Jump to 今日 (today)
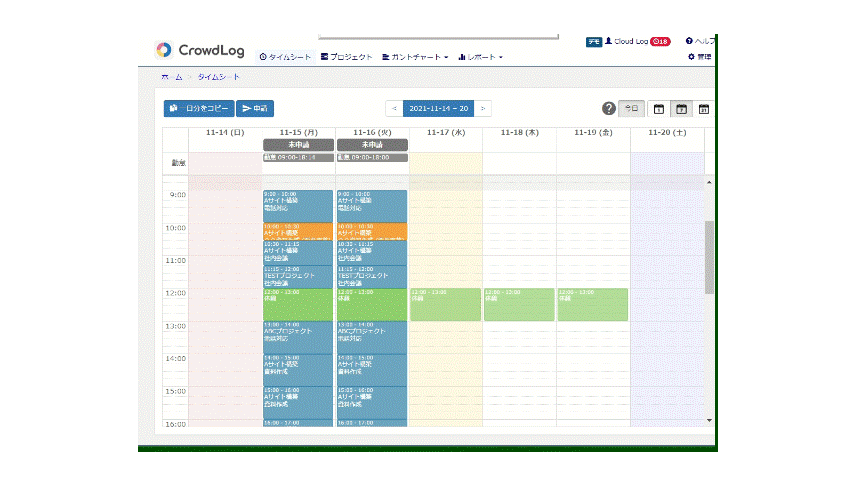This screenshot has height=480, width=853. 632,108
